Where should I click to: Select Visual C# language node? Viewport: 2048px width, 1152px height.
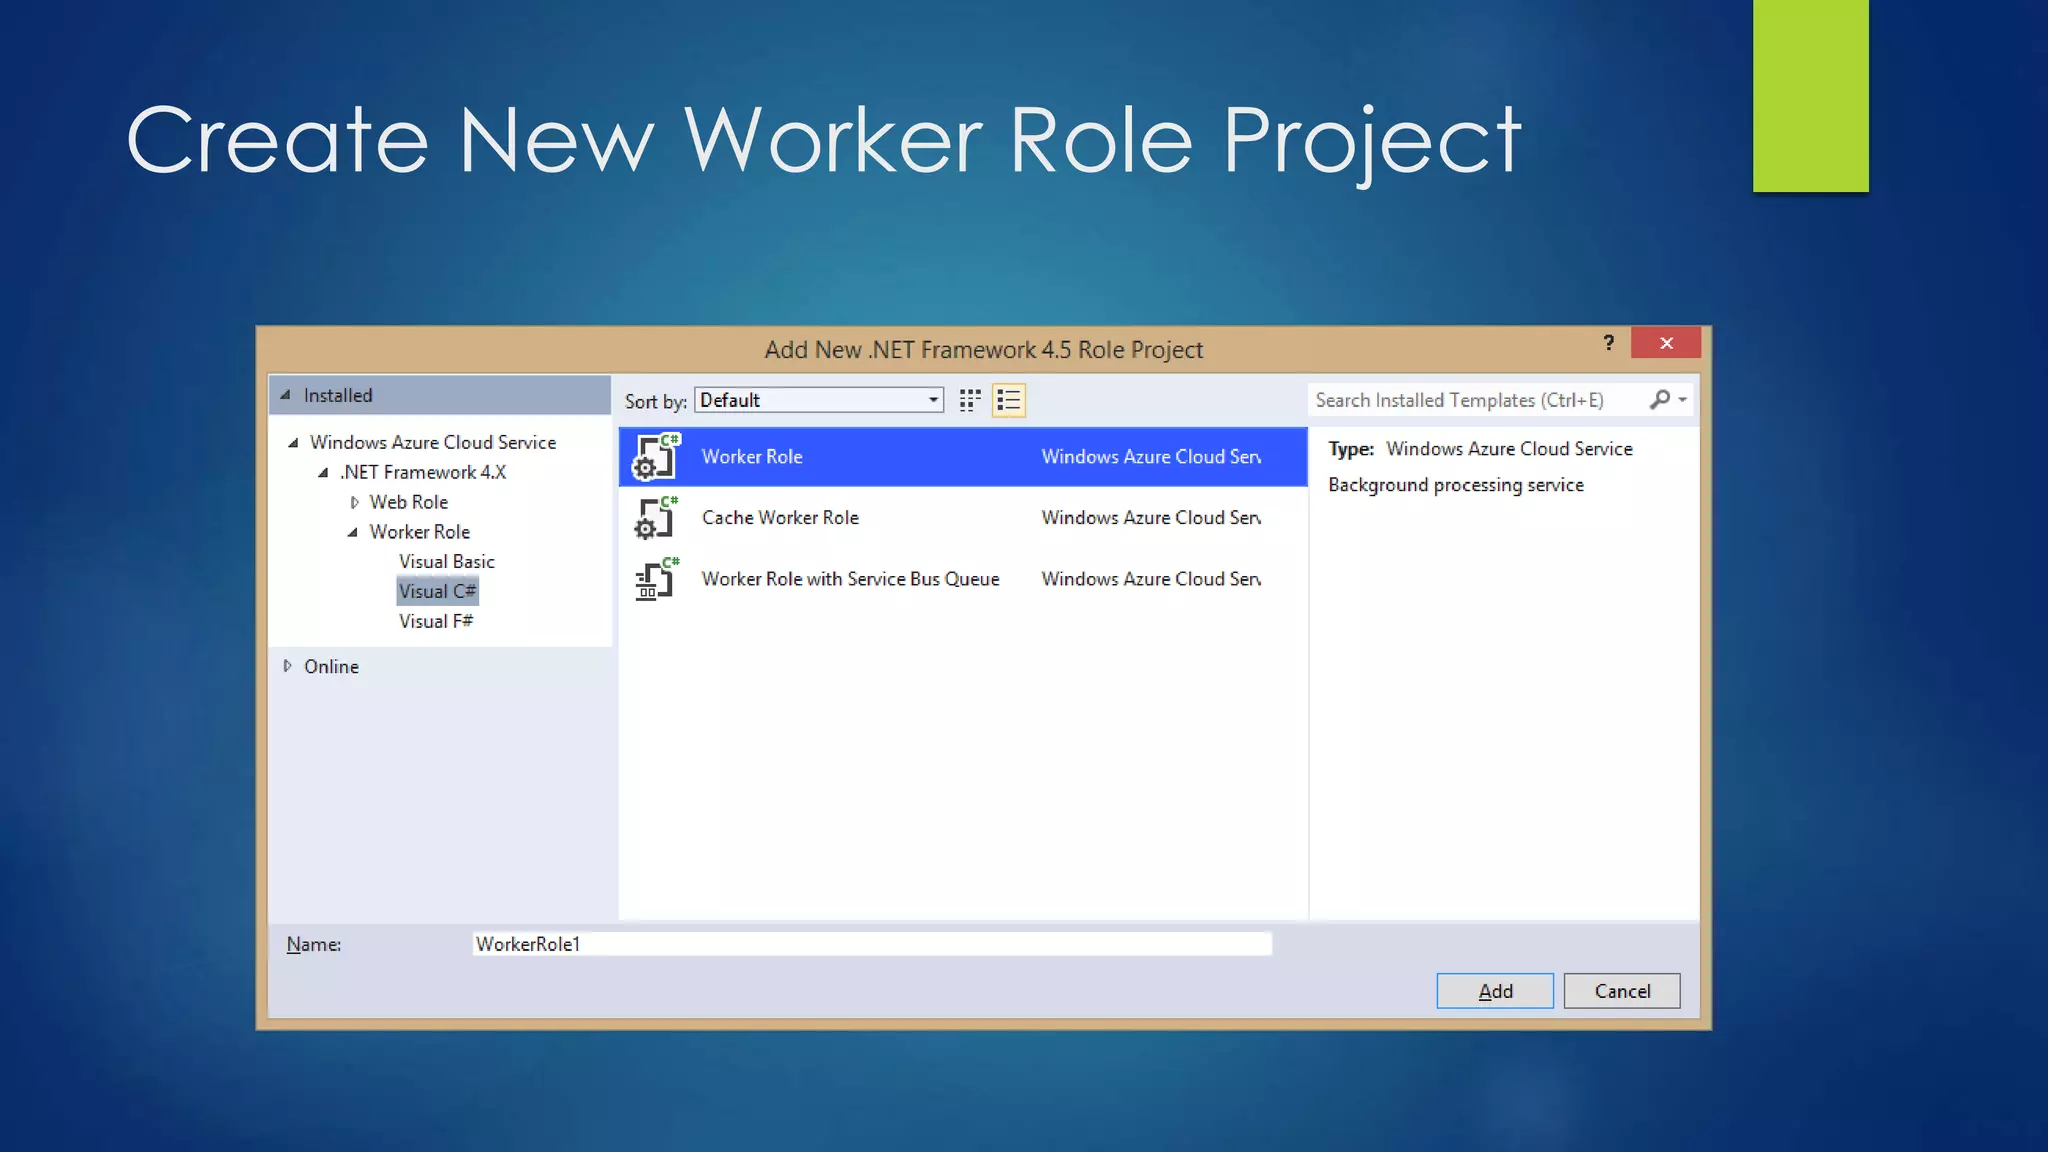click(437, 591)
